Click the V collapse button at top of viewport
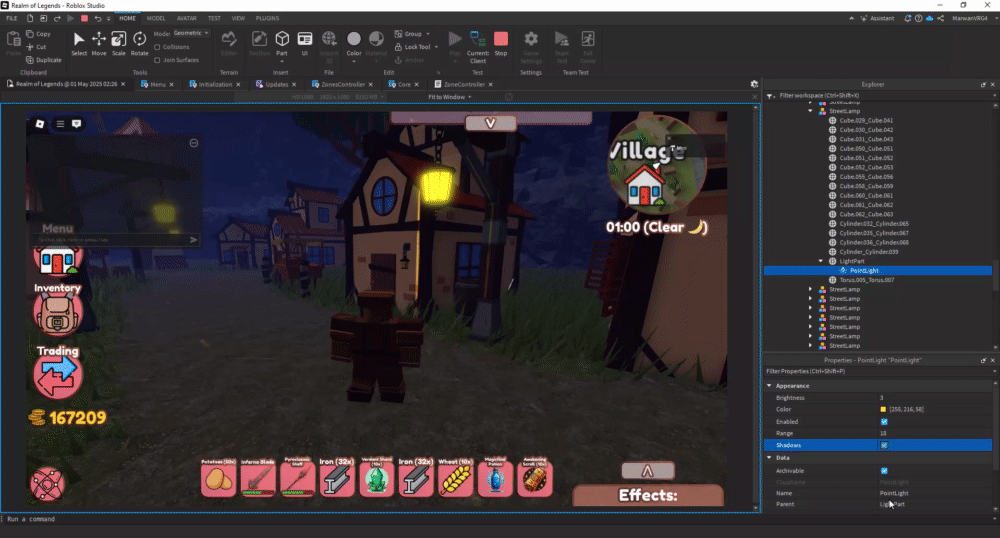This screenshot has width=1000, height=538. point(490,123)
